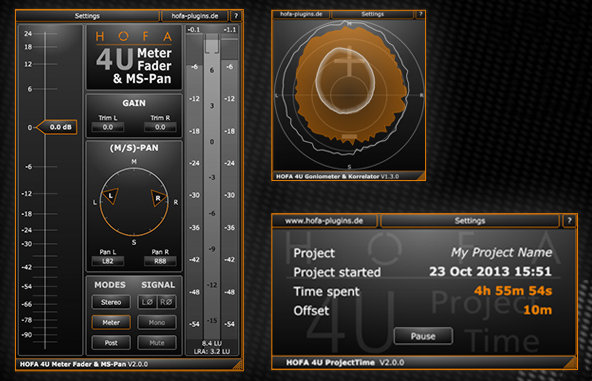Click the 0.0 dB fader handle
The image size is (592, 381).
point(57,127)
